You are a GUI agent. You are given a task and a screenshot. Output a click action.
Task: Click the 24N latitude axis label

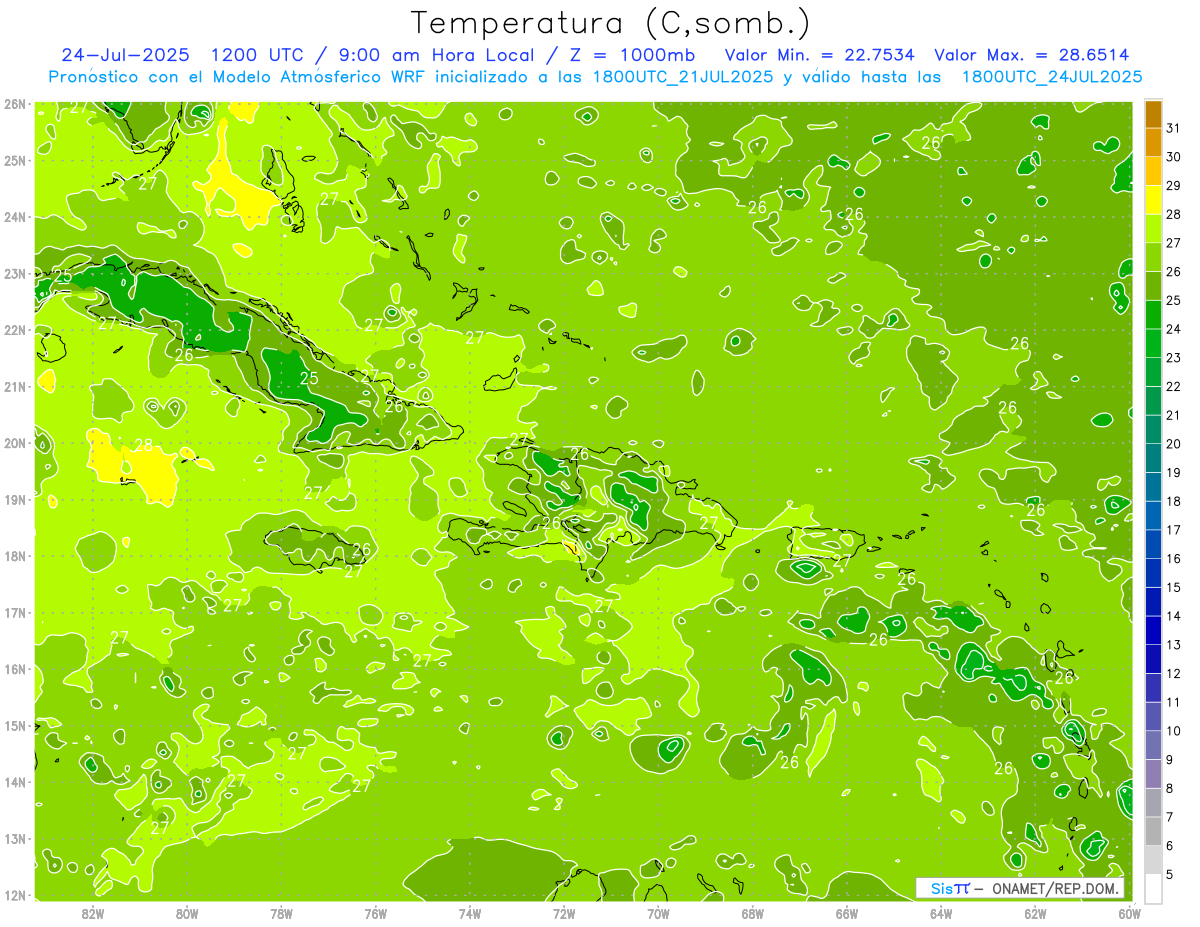[14, 217]
